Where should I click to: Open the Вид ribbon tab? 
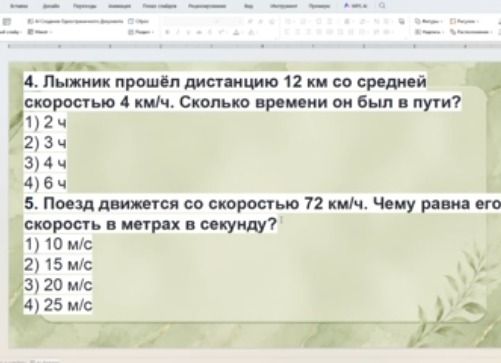click(x=248, y=6)
